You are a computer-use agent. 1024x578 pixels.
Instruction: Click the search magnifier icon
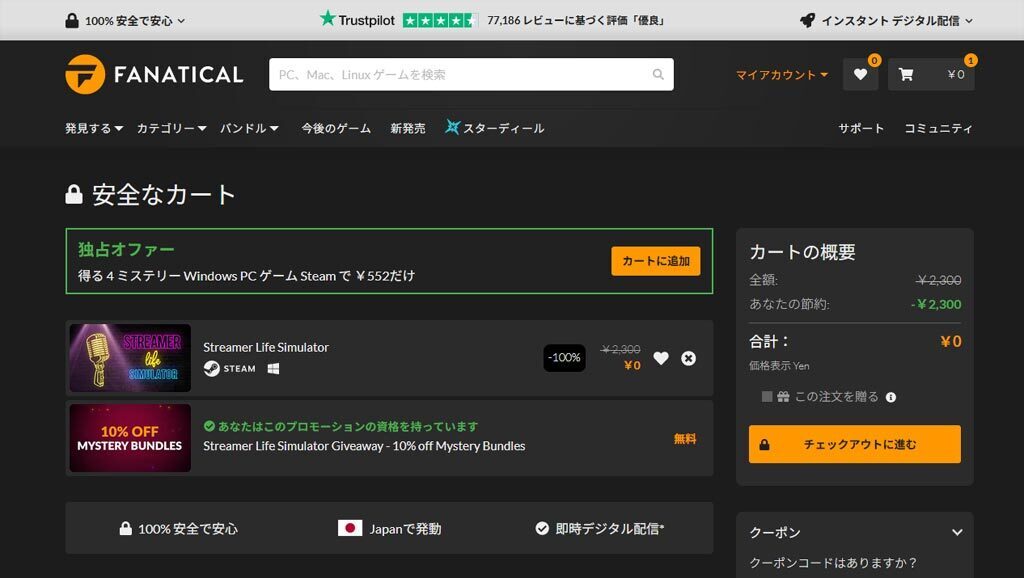click(658, 74)
